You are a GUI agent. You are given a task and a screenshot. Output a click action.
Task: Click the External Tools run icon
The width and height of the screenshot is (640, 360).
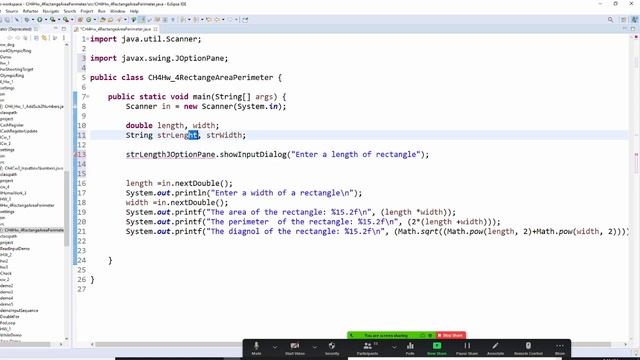pyautogui.click(x=66, y=20)
